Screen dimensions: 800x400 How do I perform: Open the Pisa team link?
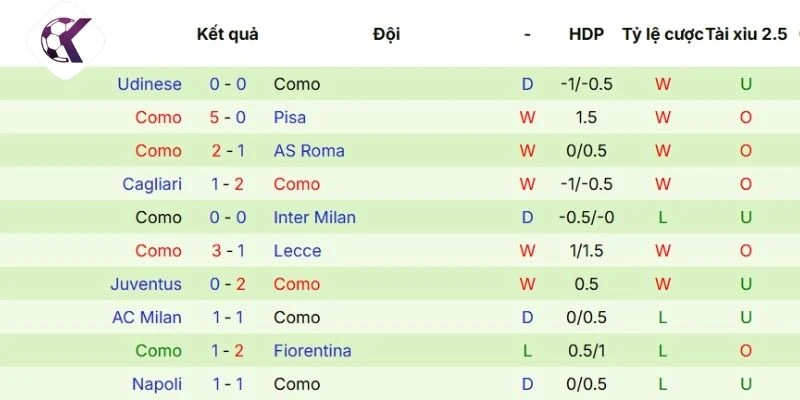click(290, 117)
